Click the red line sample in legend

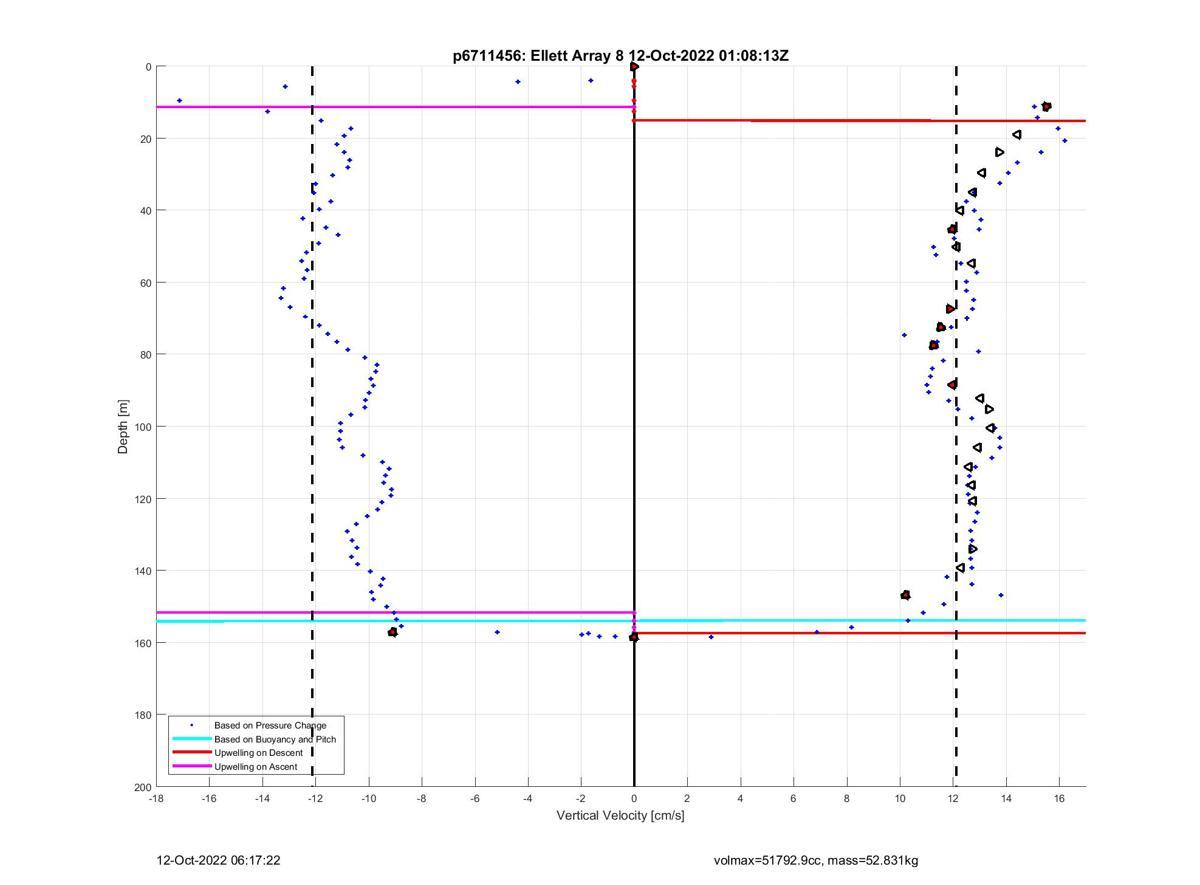191,753
